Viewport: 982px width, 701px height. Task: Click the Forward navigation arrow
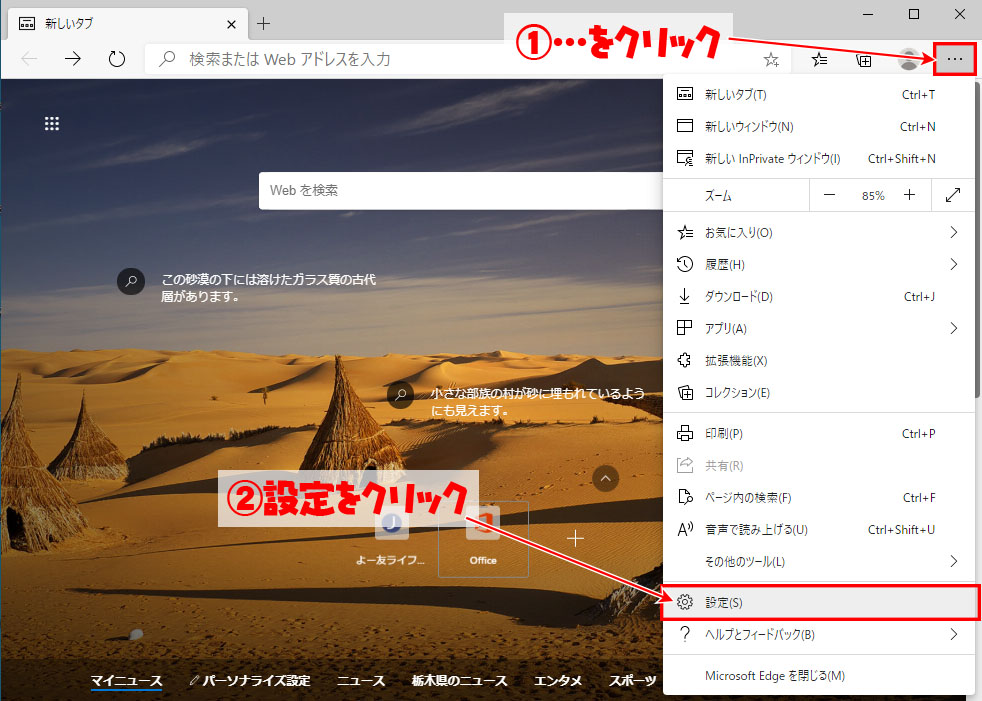tap(73, 59)
